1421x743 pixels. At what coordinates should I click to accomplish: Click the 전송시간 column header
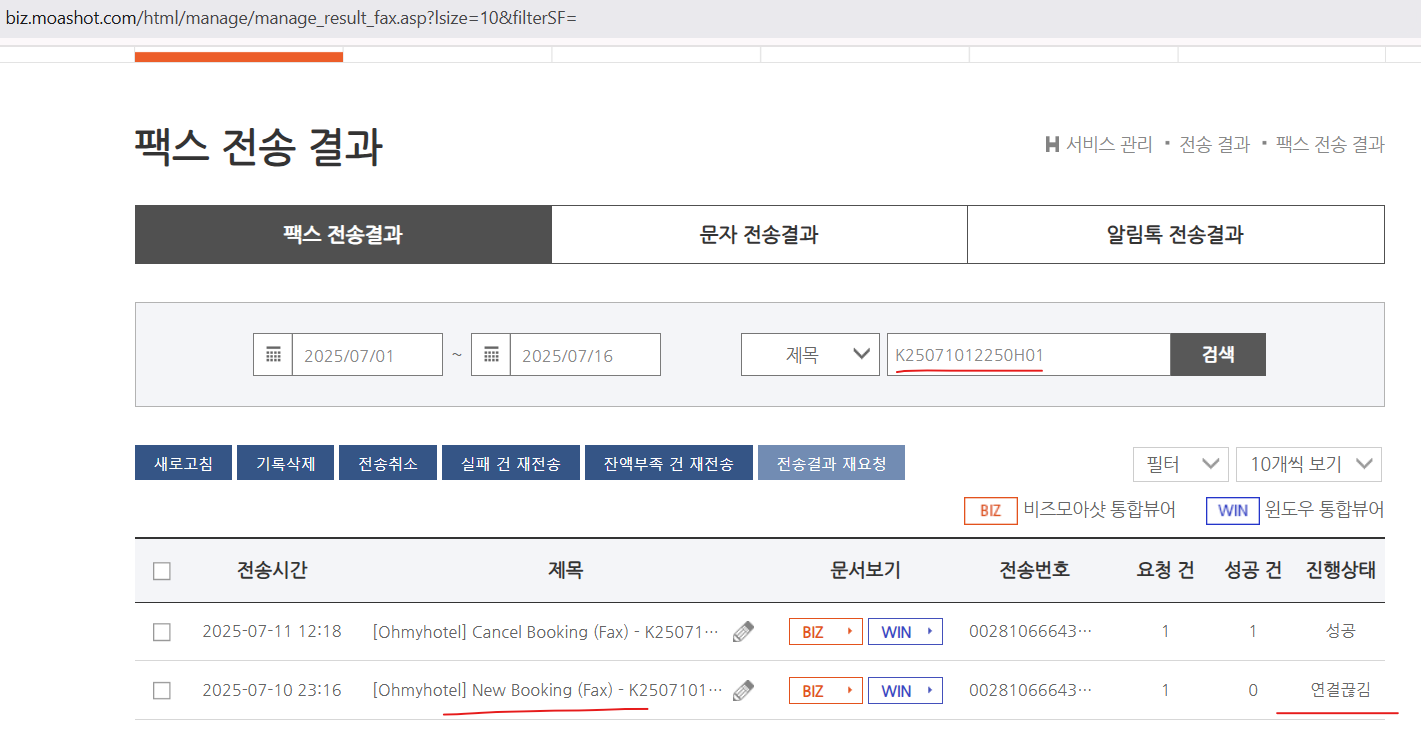click(272, 571)
